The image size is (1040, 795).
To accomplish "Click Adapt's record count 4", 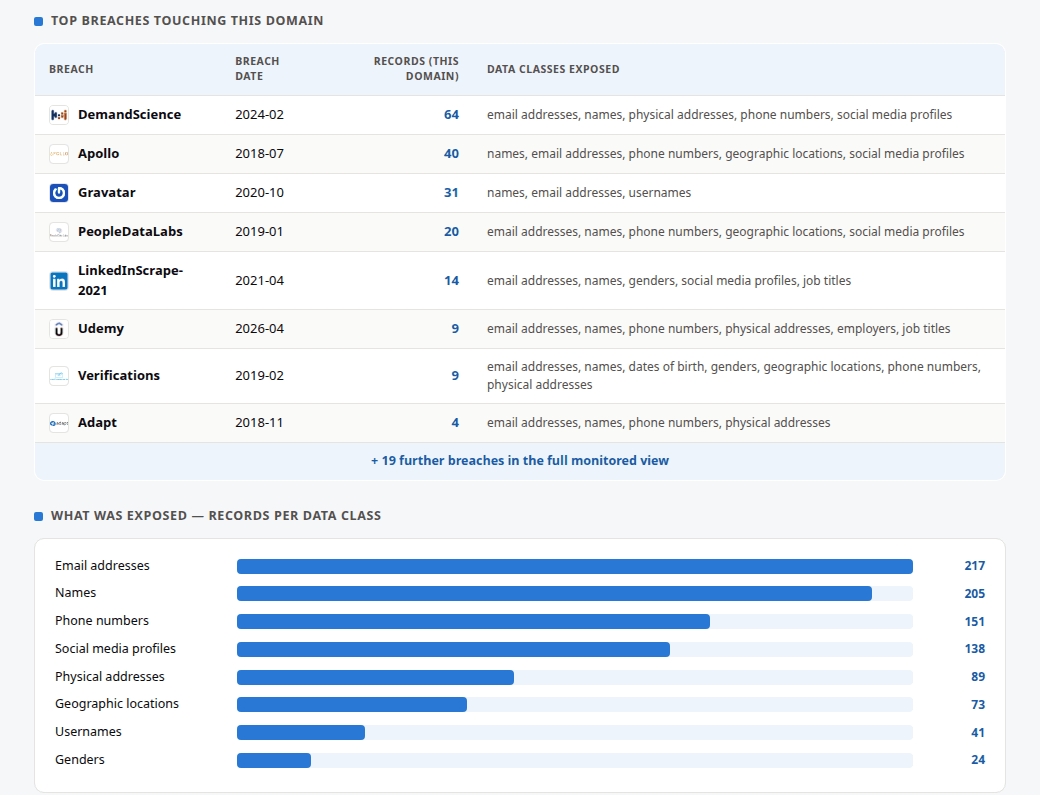I will click(455, 422).
